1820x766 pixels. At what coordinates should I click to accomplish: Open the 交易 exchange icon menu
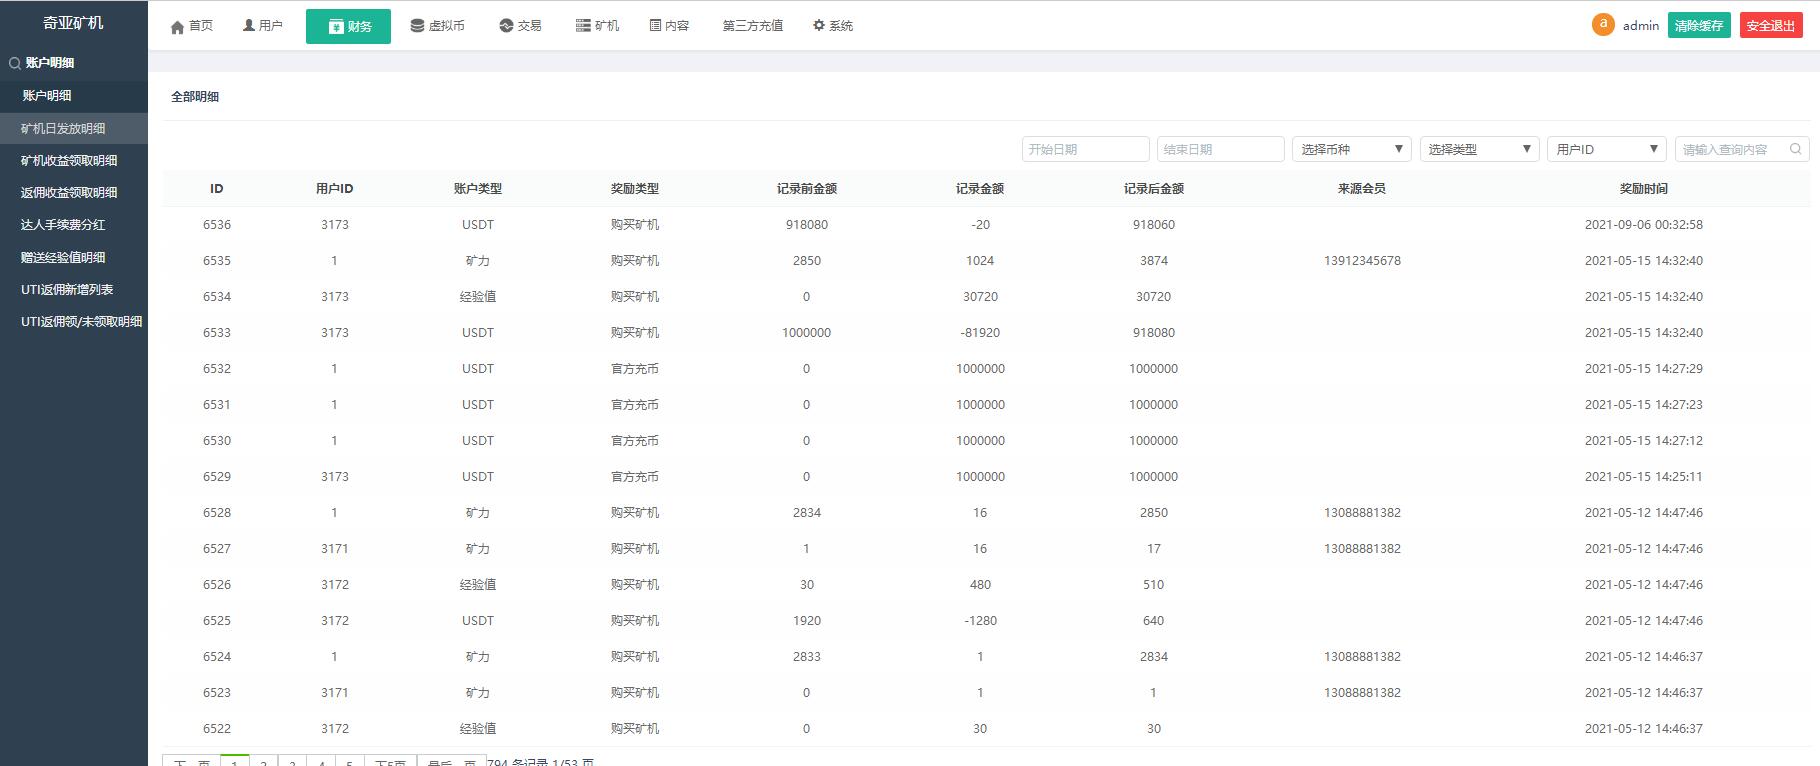[x=506, y=26]
